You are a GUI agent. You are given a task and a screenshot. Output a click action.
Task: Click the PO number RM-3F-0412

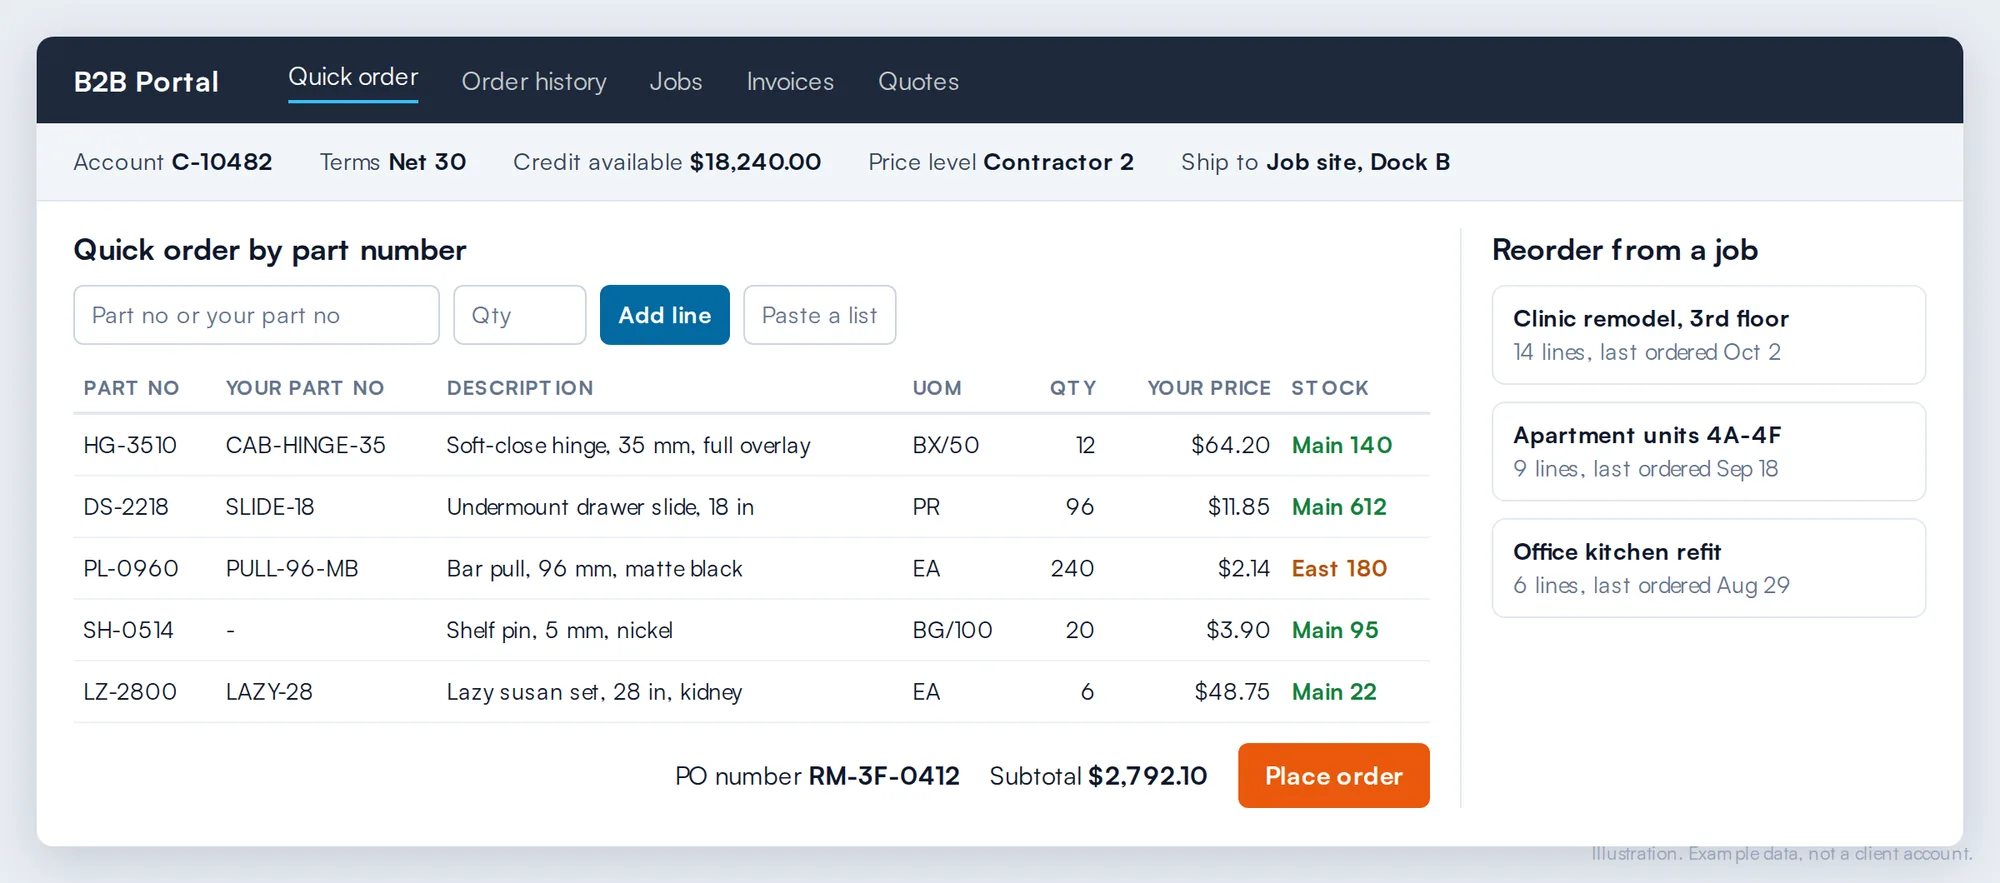click(884, 776)
